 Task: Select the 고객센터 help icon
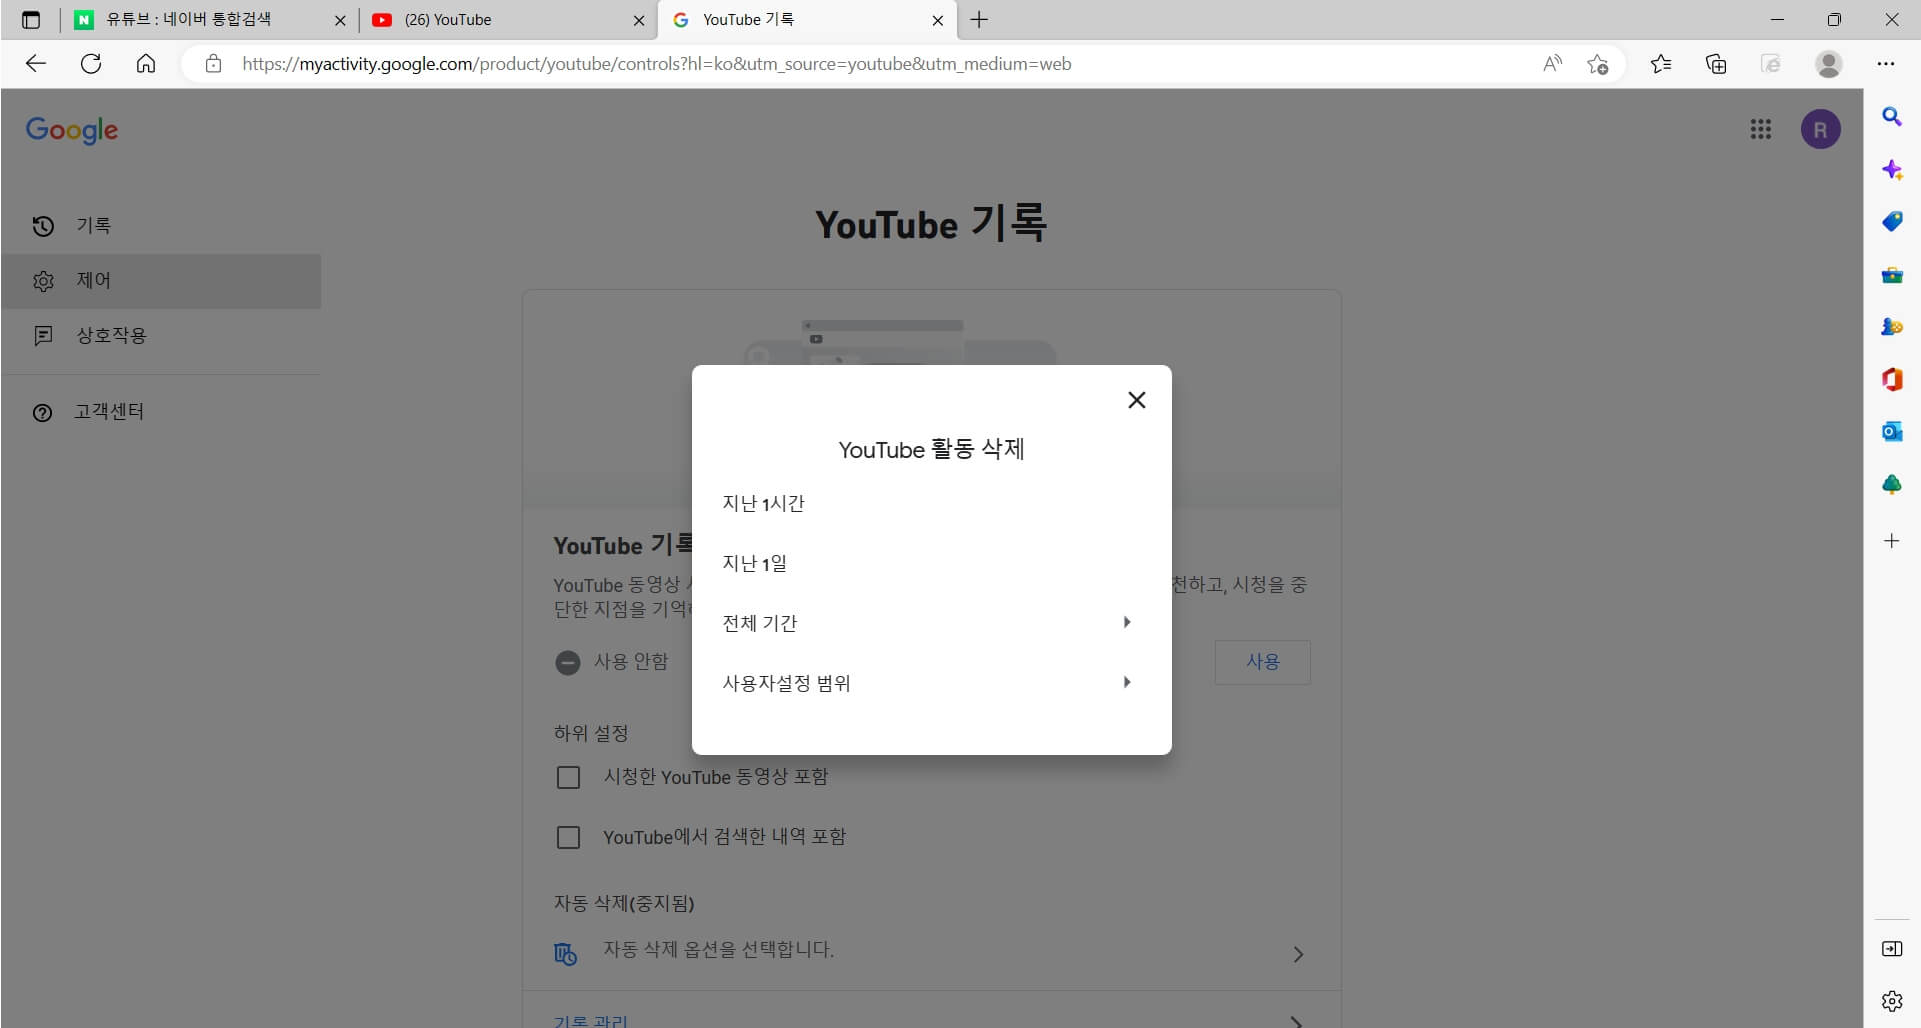click(x=109, y=411)
